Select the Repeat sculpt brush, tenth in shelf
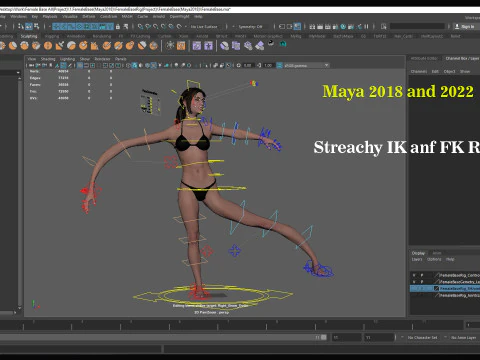Viewport: 480px width, 360px height. [107, 45]
